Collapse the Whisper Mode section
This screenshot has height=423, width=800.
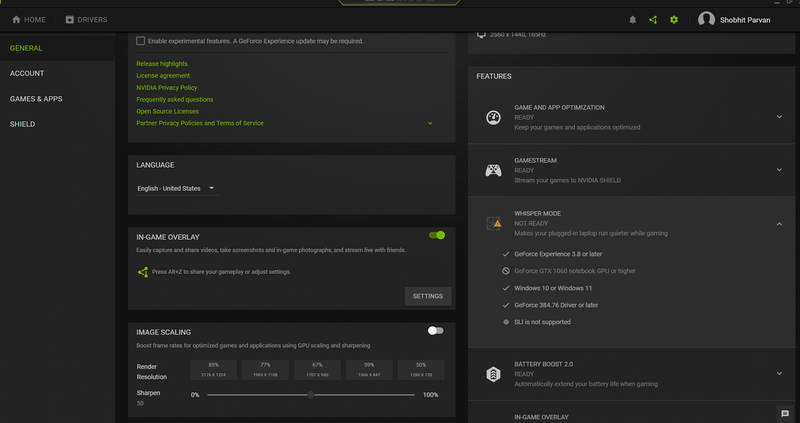pos(779,224)
